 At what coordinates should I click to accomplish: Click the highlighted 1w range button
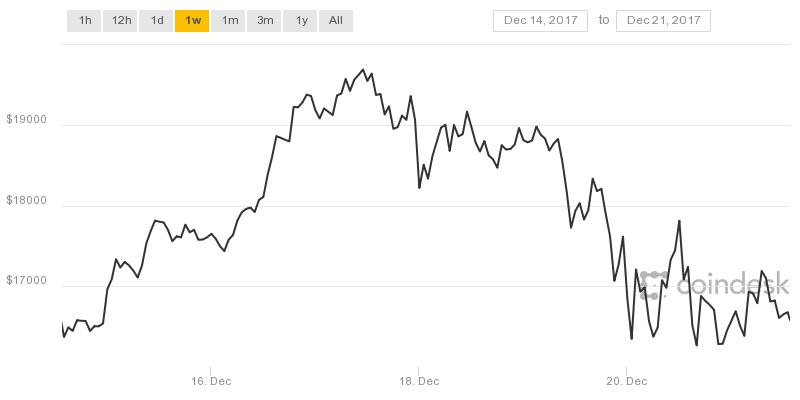(192, 20)
